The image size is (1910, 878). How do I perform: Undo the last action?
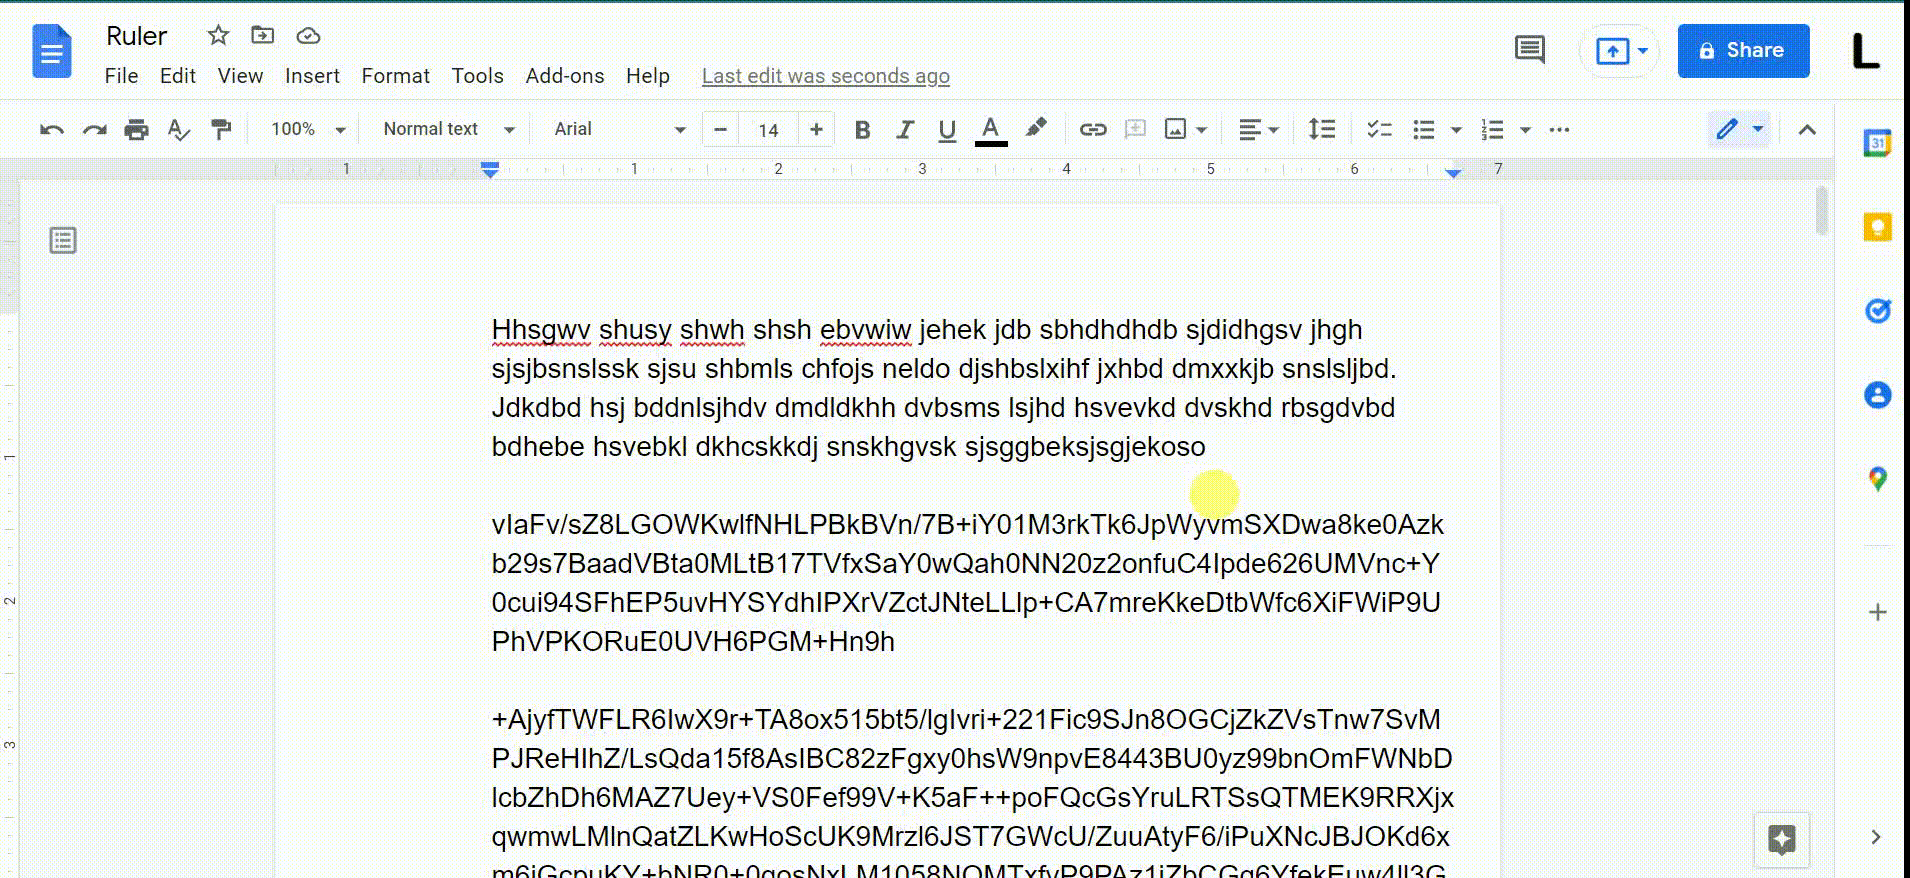(52, 130)
